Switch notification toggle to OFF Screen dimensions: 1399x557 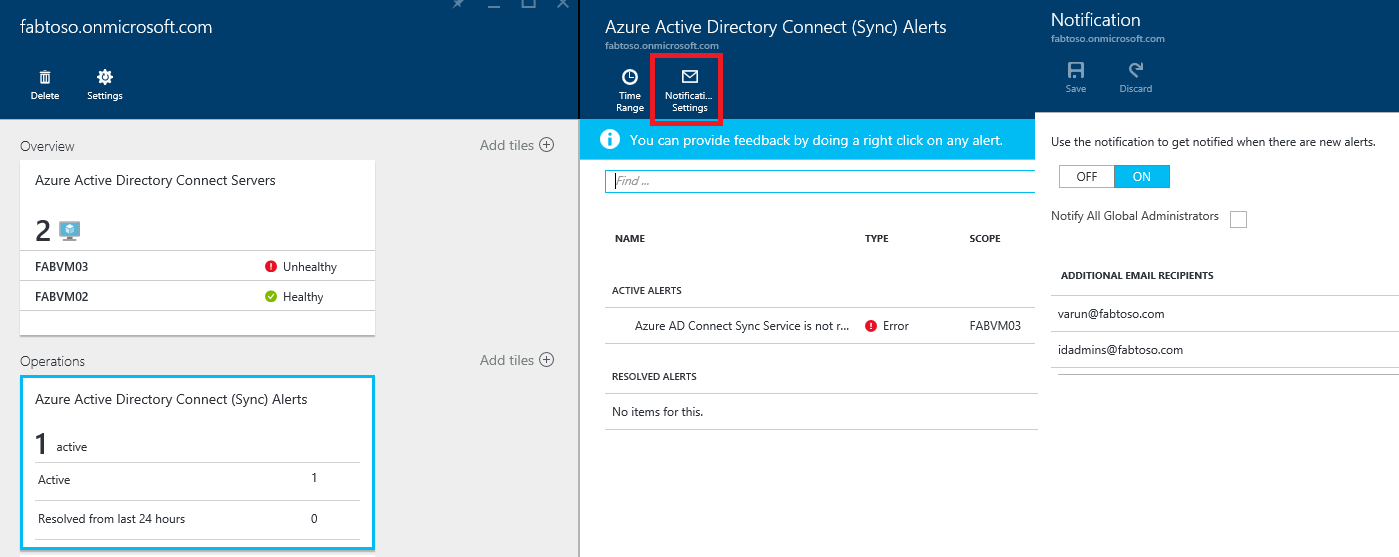coord(1087,177)
